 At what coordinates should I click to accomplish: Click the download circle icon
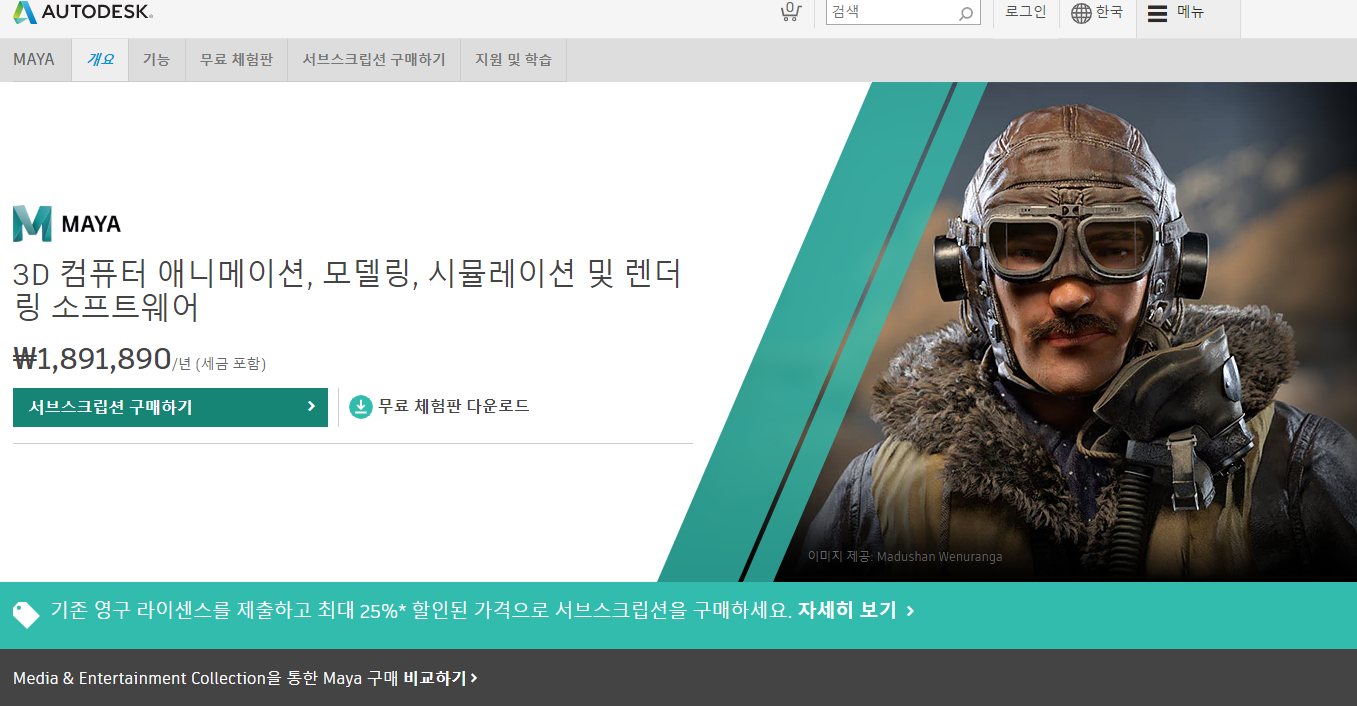pyautogui.click(x=360, y=407)
